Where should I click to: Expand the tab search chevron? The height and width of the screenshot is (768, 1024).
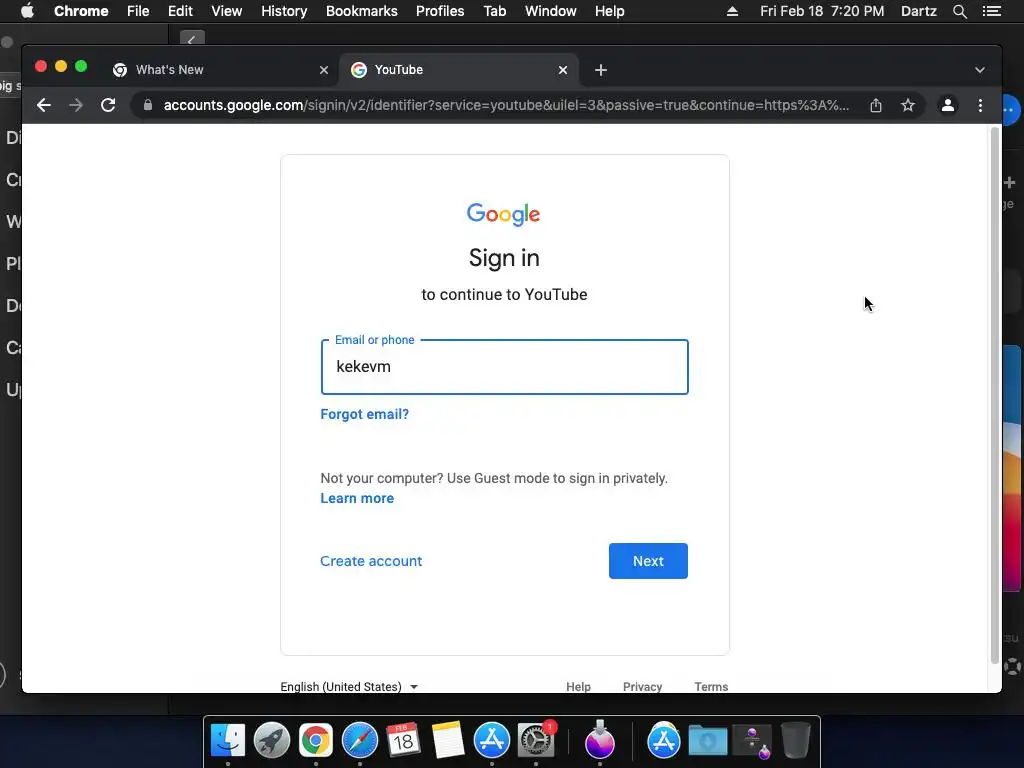point(980,70)
